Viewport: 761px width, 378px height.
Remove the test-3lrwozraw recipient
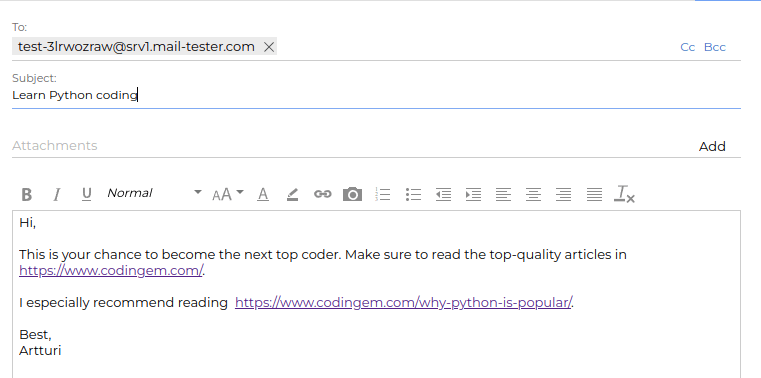tap(269, 47)
